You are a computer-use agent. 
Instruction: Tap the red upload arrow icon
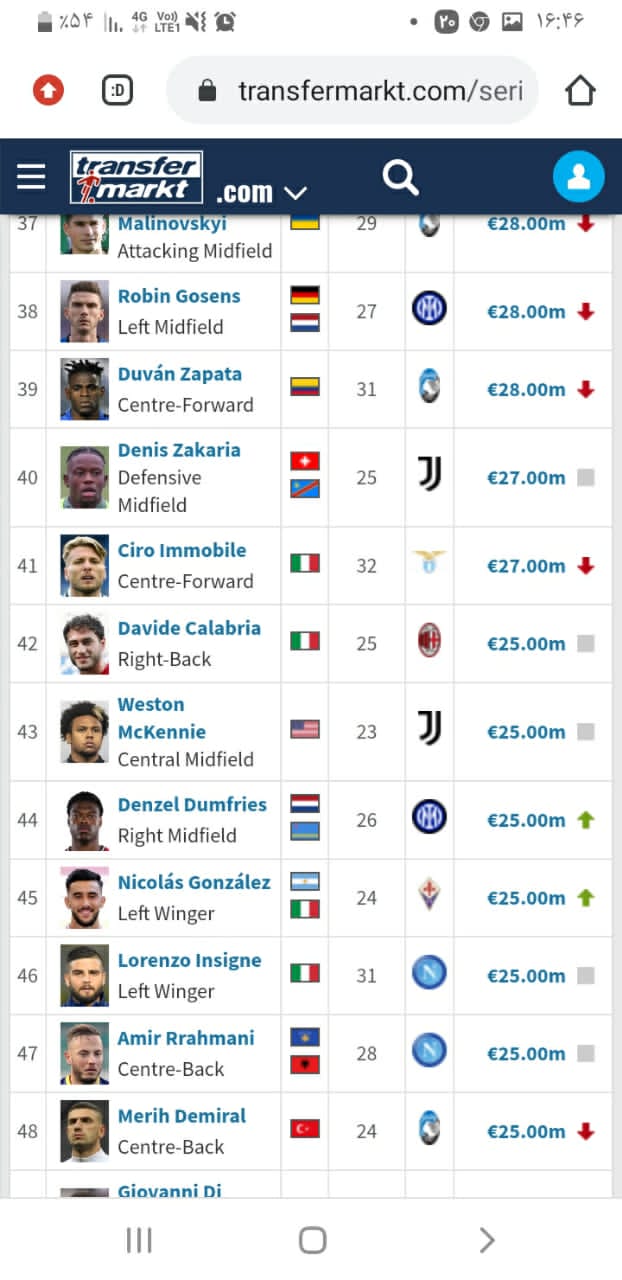tap(48, 91)
